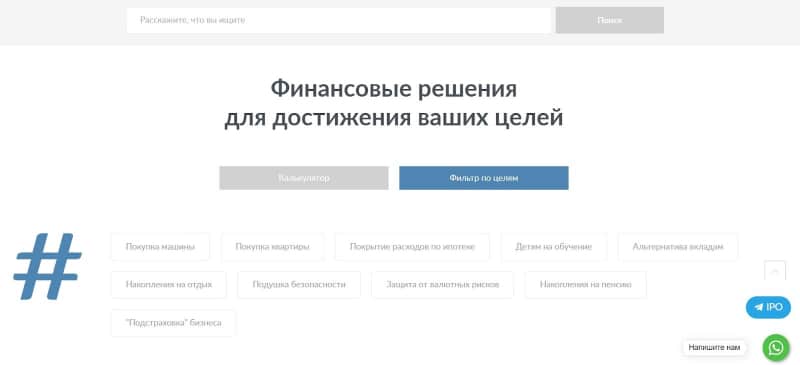Select the Покупка квартиры goal tag
This screenshot has height=365, width=800.
272,247
